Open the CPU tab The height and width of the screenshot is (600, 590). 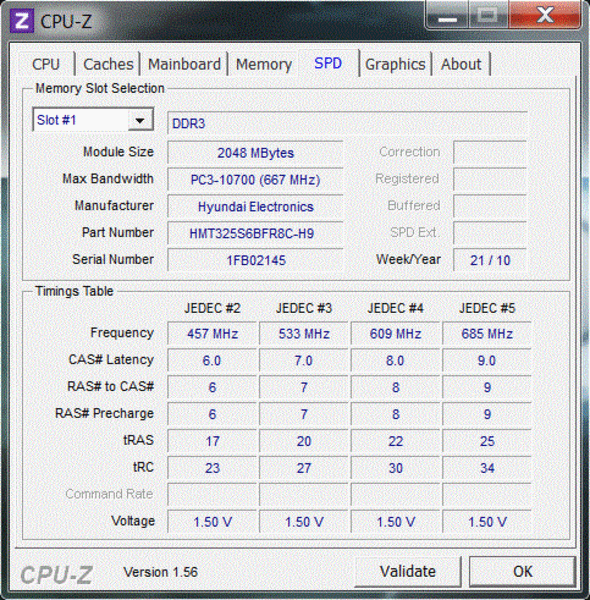tap(46, 64)
